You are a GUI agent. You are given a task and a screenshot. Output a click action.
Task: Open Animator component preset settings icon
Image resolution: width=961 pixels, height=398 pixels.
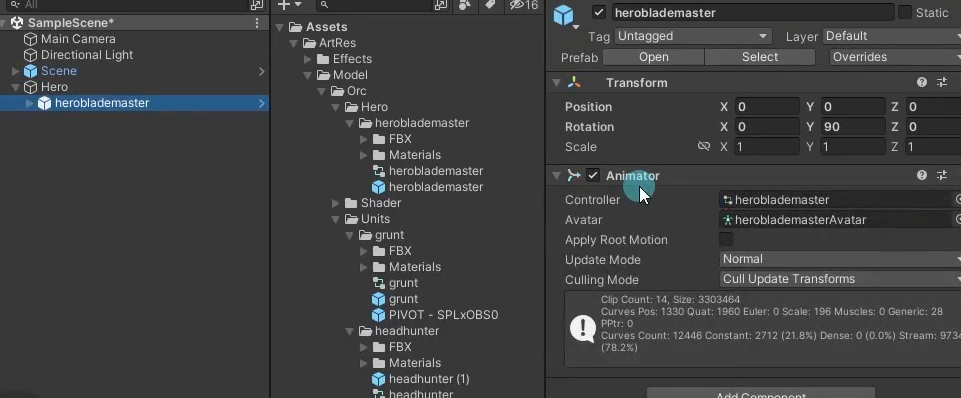point(942,175)
